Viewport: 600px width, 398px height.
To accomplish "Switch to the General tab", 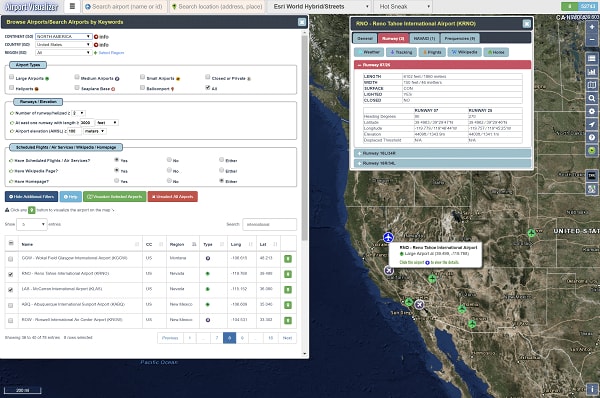I will 365,38.
